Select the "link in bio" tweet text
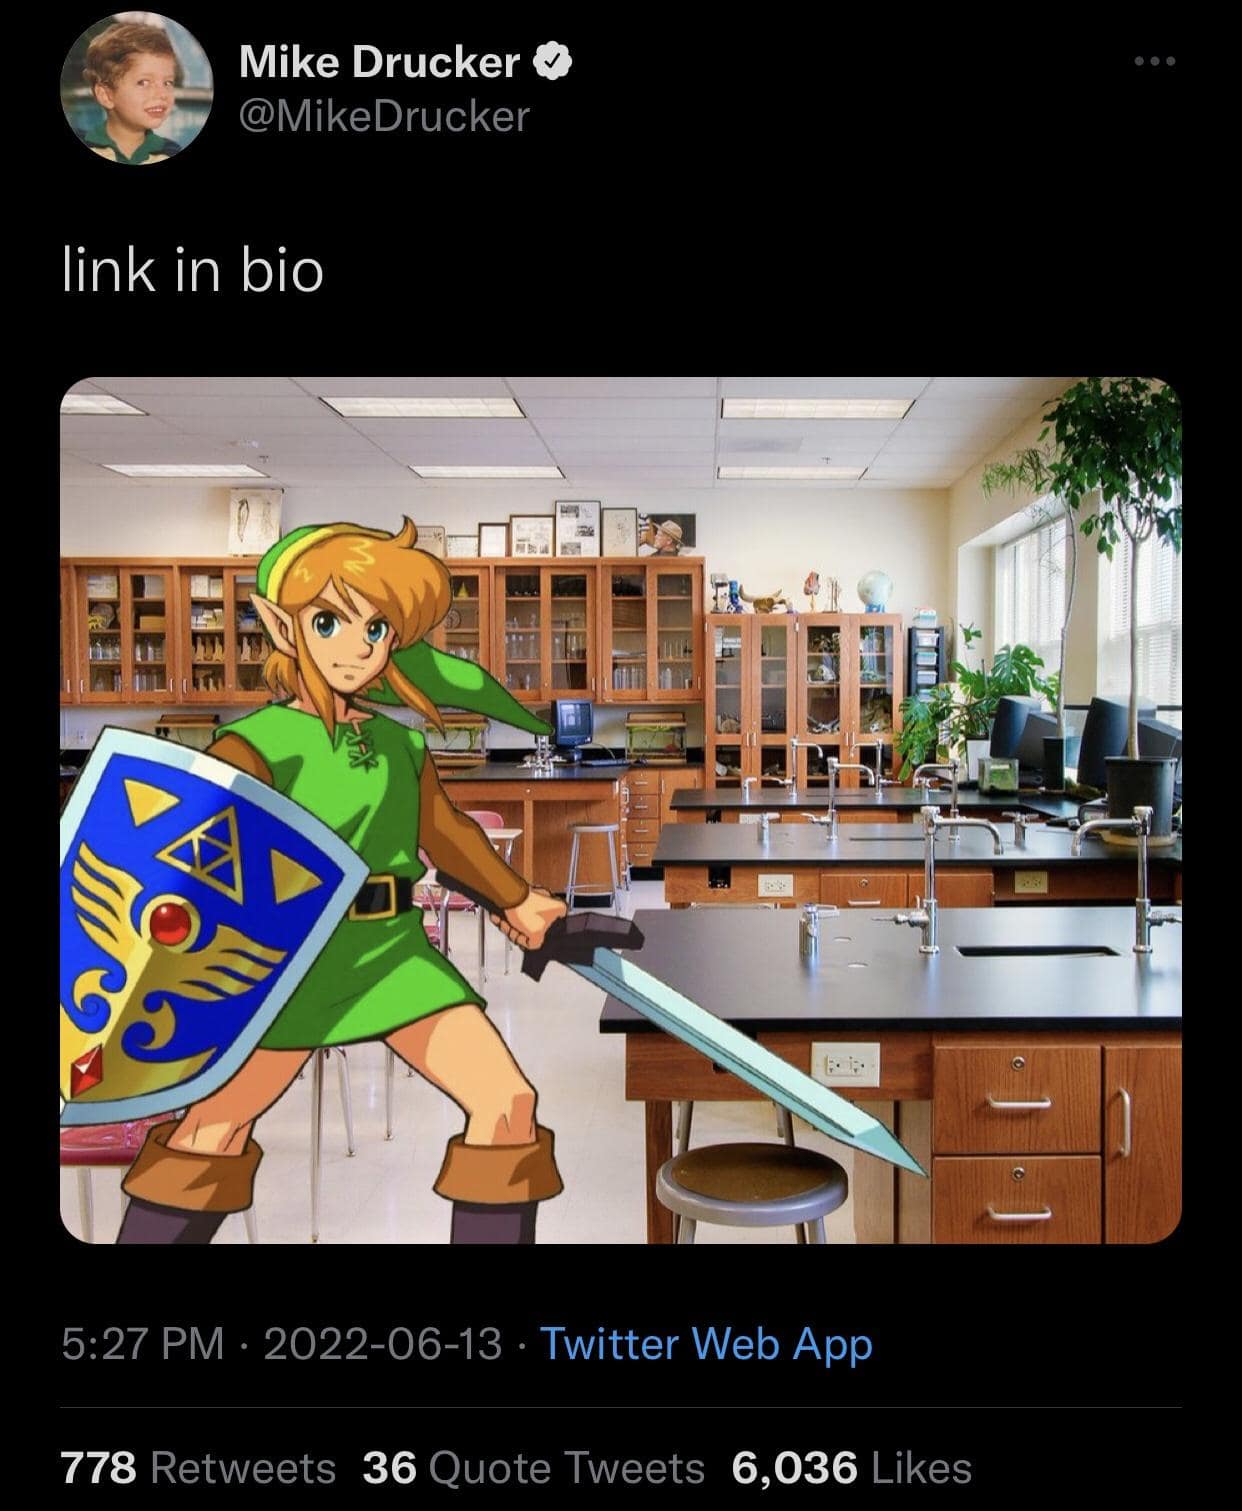The image size is (1242, 1511). [193, 270]
